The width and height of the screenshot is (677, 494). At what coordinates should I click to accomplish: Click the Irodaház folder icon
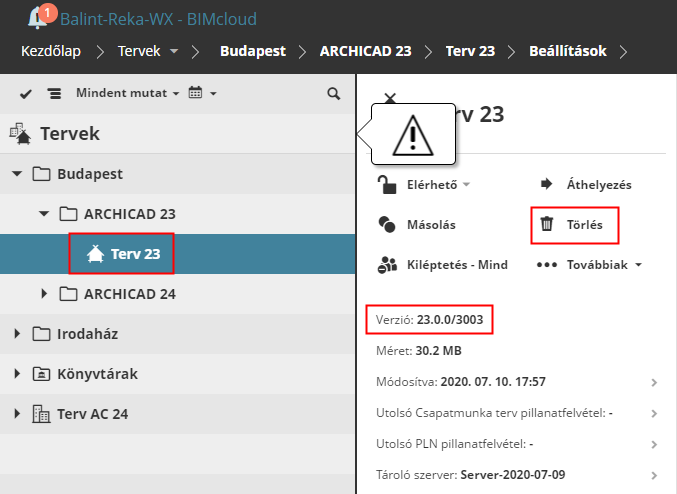41,334
